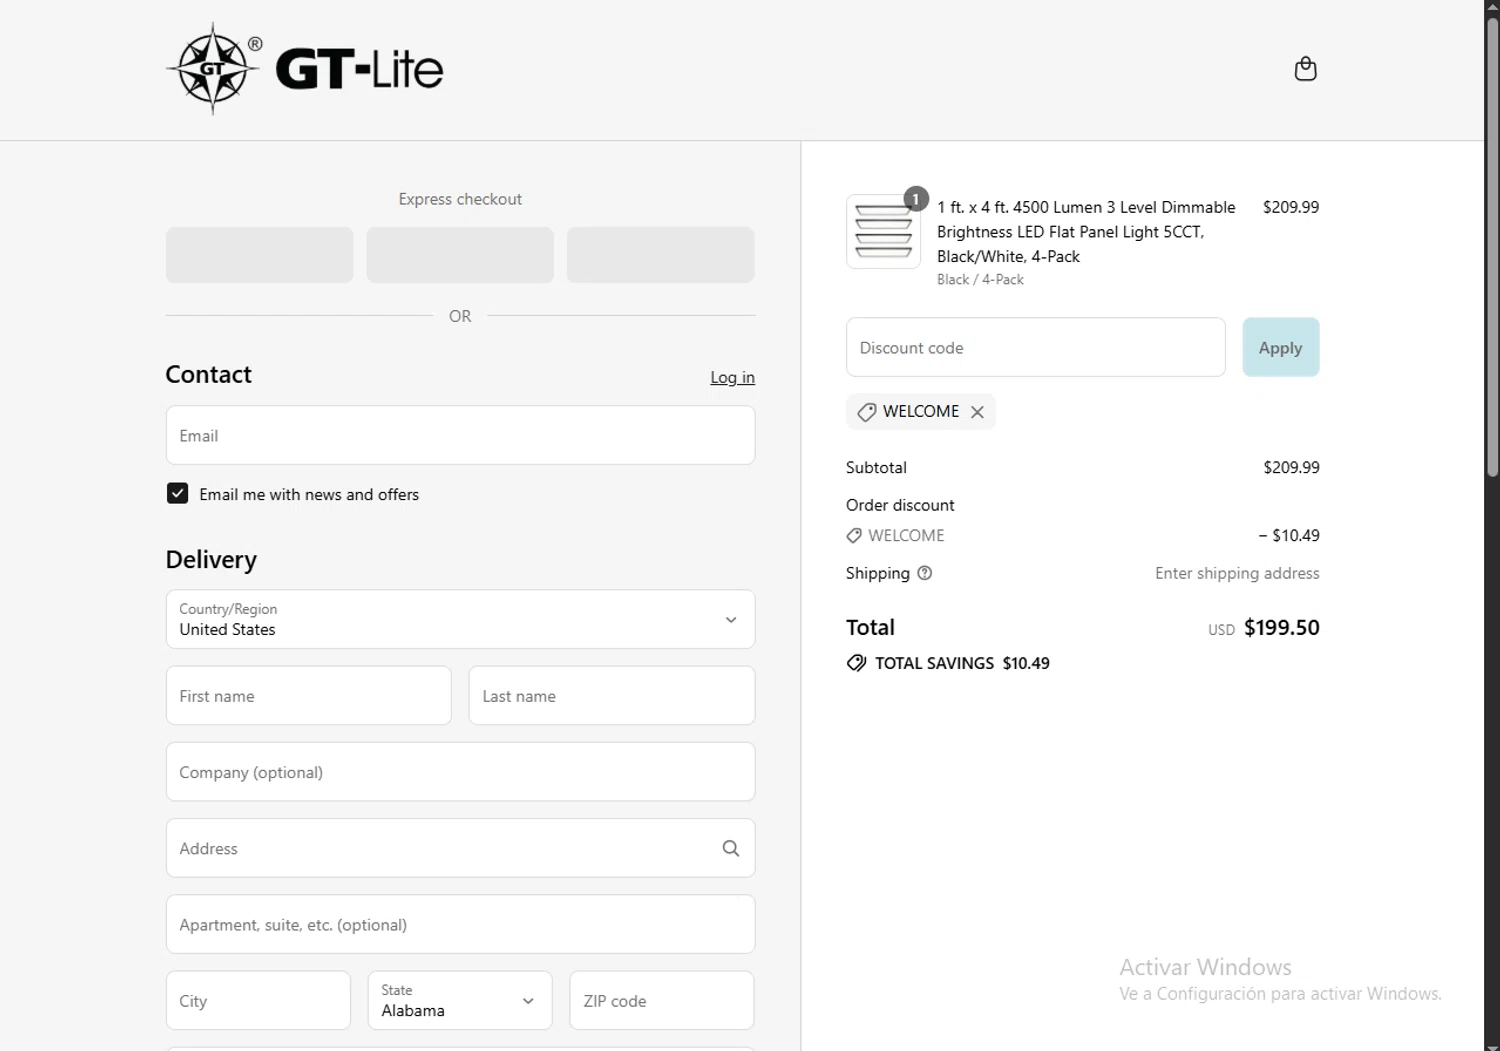
Task: Open the State dropdown showing Alabama
Action: click(460, 1000)
